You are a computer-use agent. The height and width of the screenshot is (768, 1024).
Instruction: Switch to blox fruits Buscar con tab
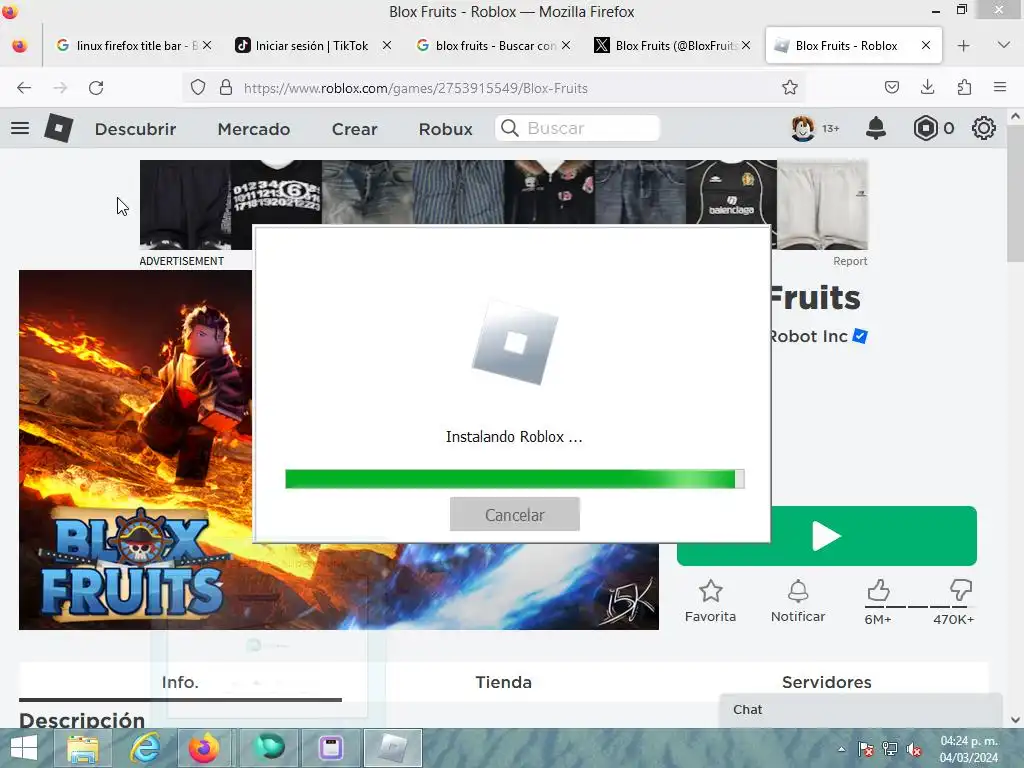tap(492, 46)
